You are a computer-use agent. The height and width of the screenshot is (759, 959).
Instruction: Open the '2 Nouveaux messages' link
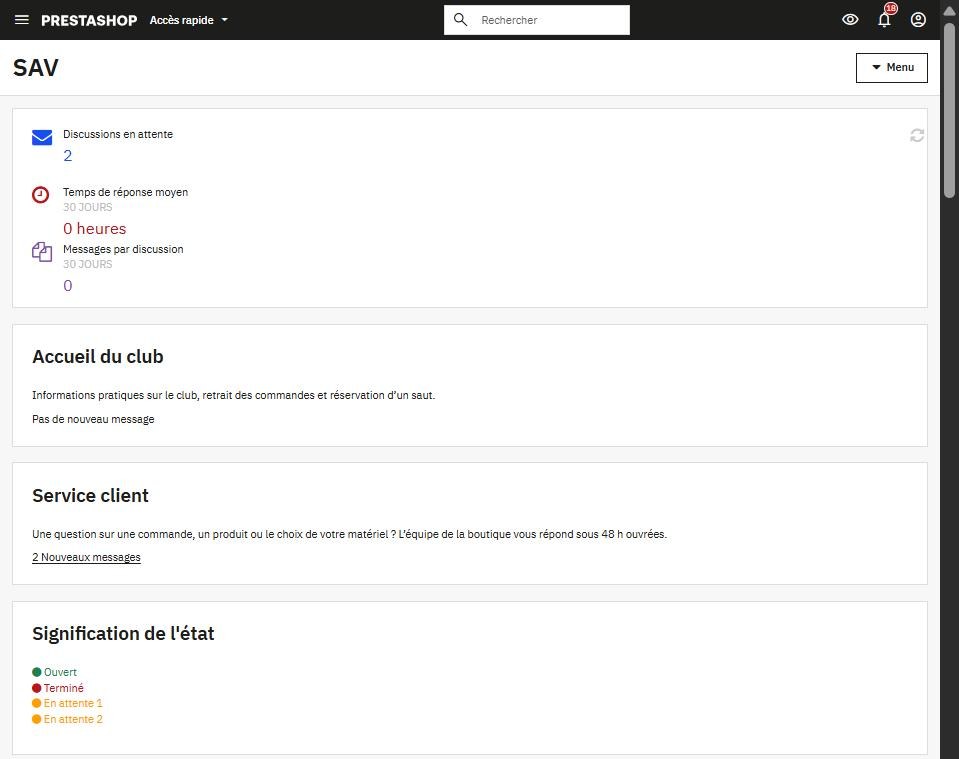pos(86,557)
